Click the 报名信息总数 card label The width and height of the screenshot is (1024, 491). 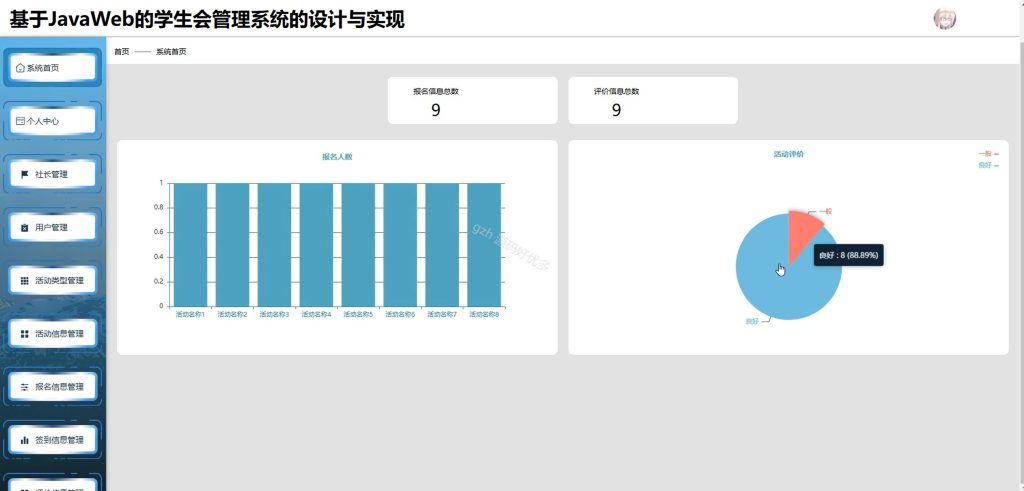(436, 91)
